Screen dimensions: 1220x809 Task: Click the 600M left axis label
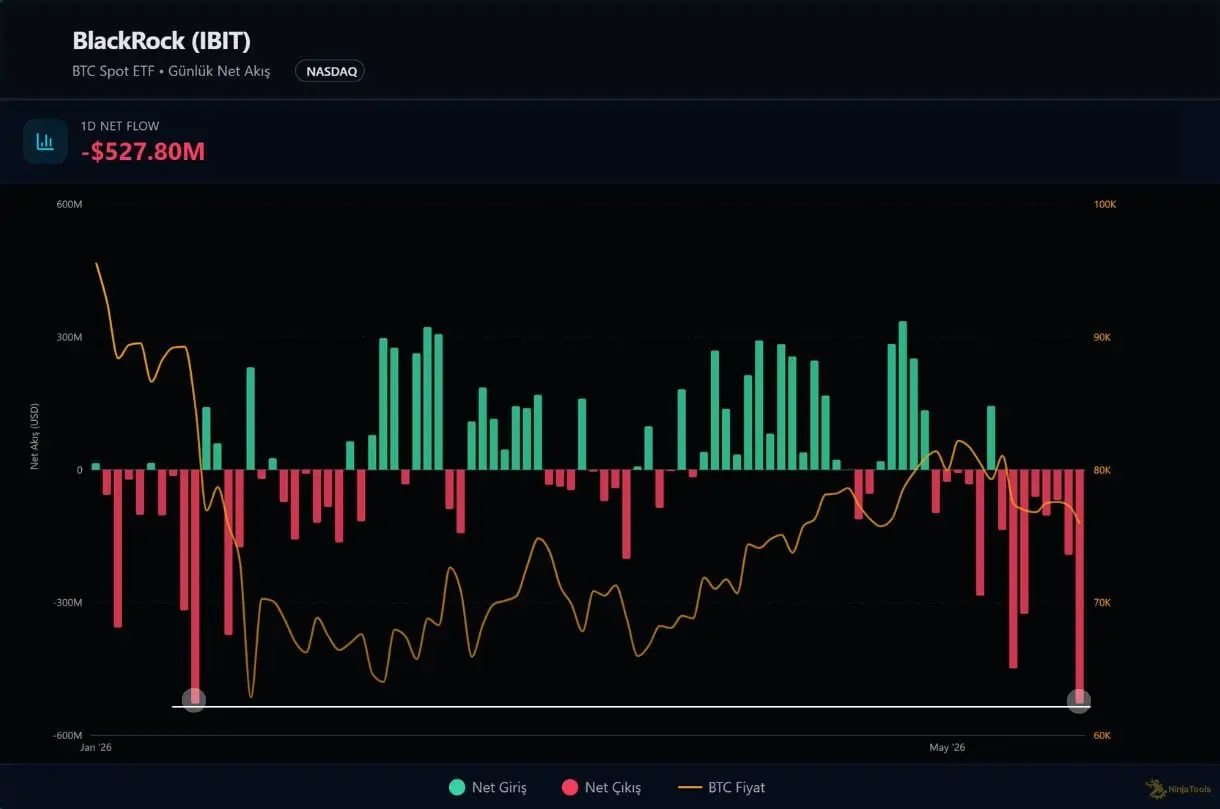[x=69, y=204]
